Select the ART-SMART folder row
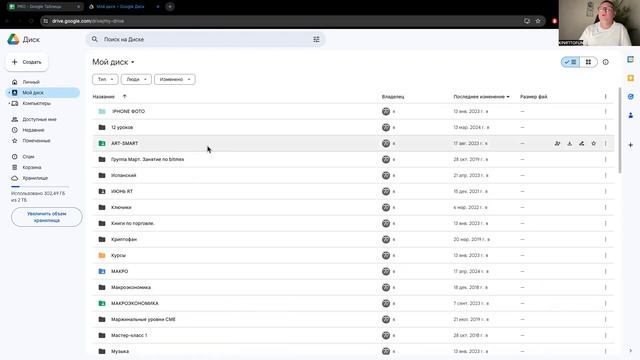Viewport: 640px width, 360px height. [353, 143]
